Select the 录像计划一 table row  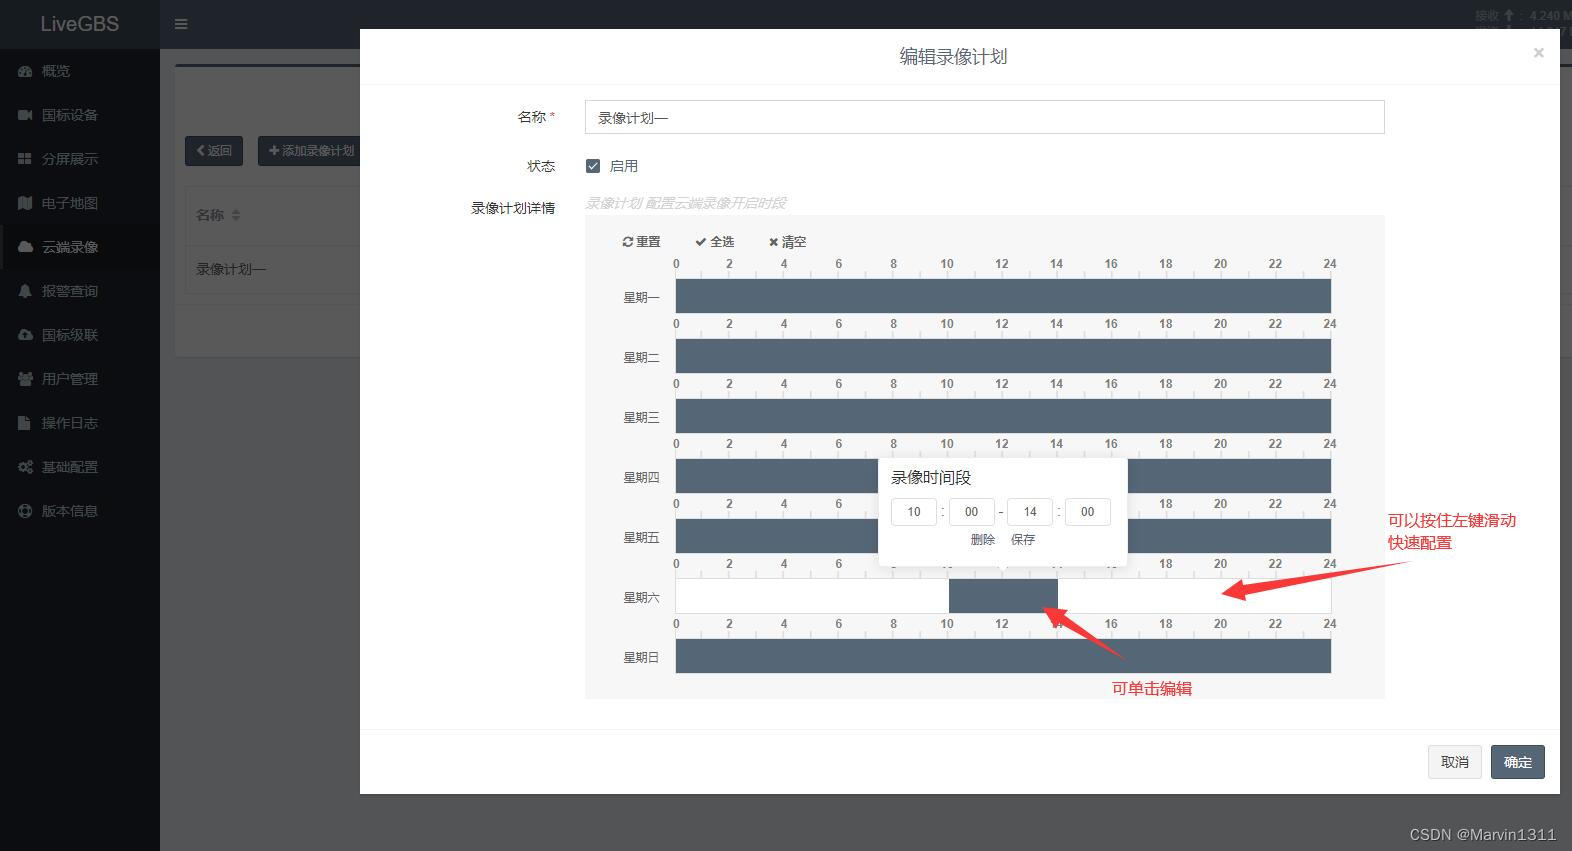272,269
